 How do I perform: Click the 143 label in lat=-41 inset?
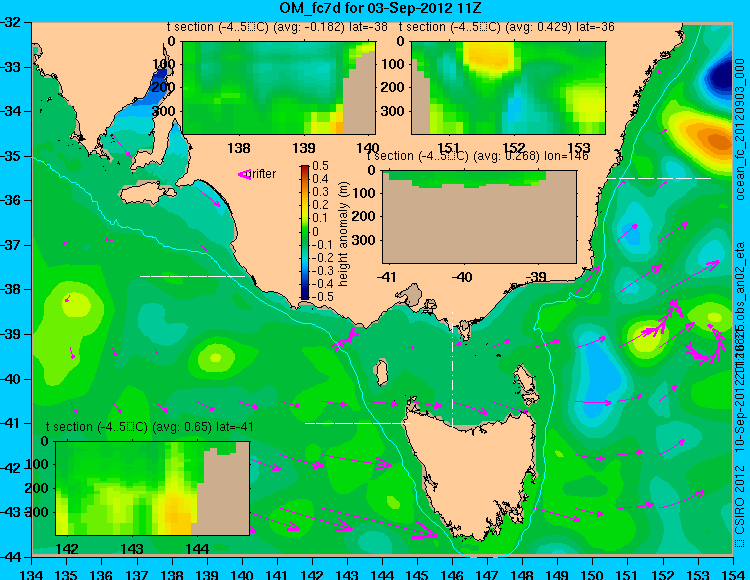(132, 548)
